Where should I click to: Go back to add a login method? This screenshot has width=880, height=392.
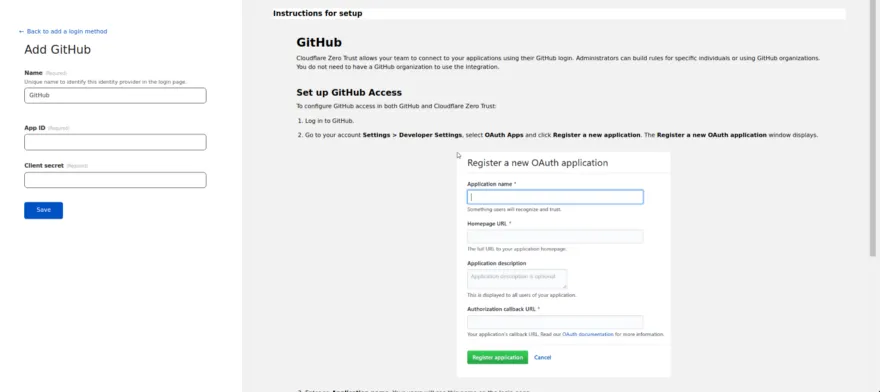click(x=63, y=31)
